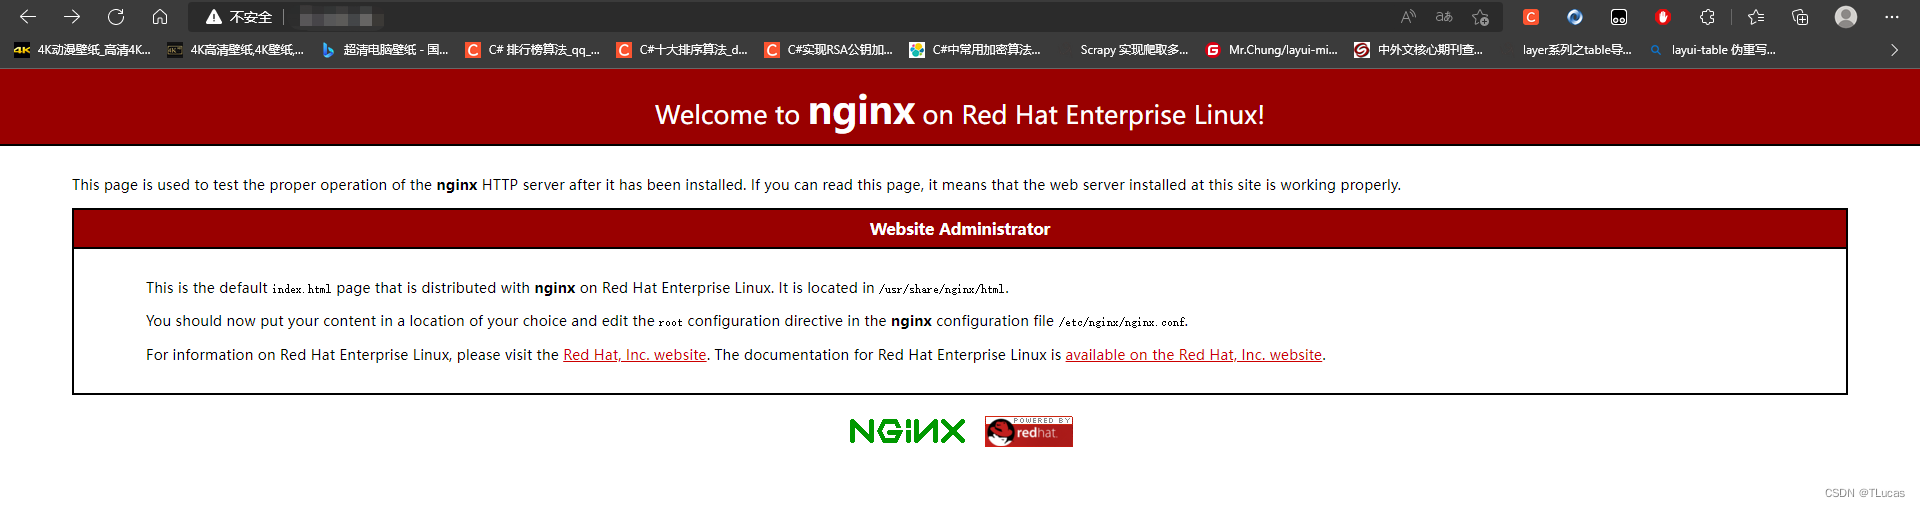
Task: Click the 不安全 site security warning
Action: (x=239, y=17)
